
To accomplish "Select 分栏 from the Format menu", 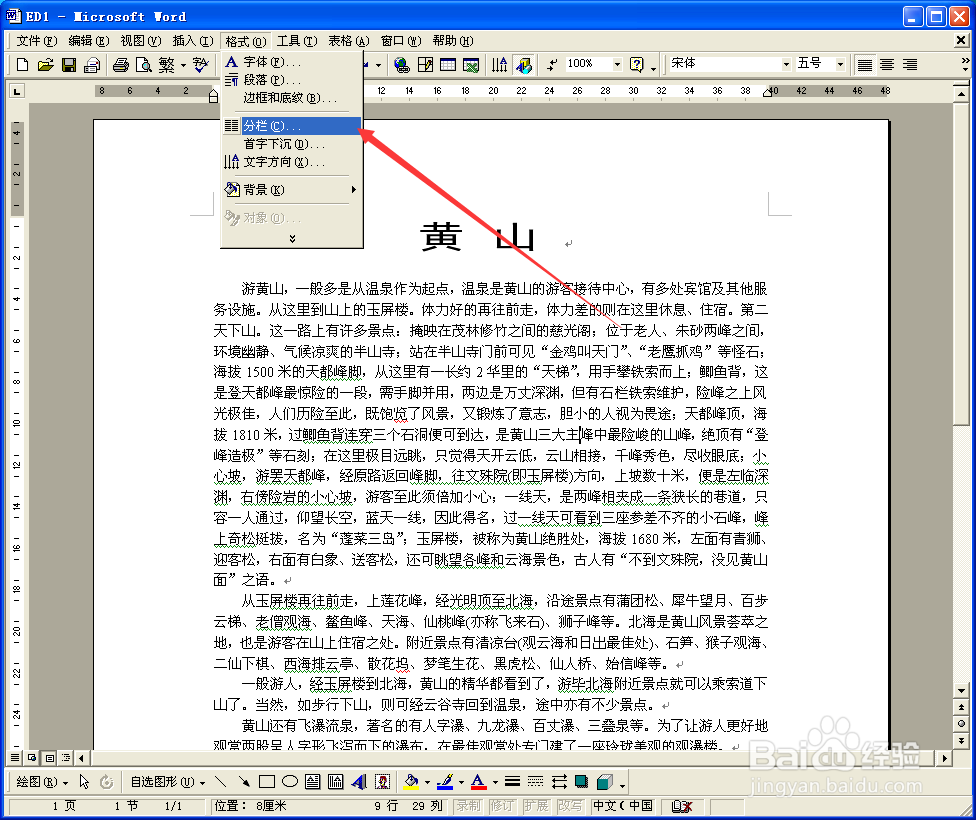I will tap(270, 125).
